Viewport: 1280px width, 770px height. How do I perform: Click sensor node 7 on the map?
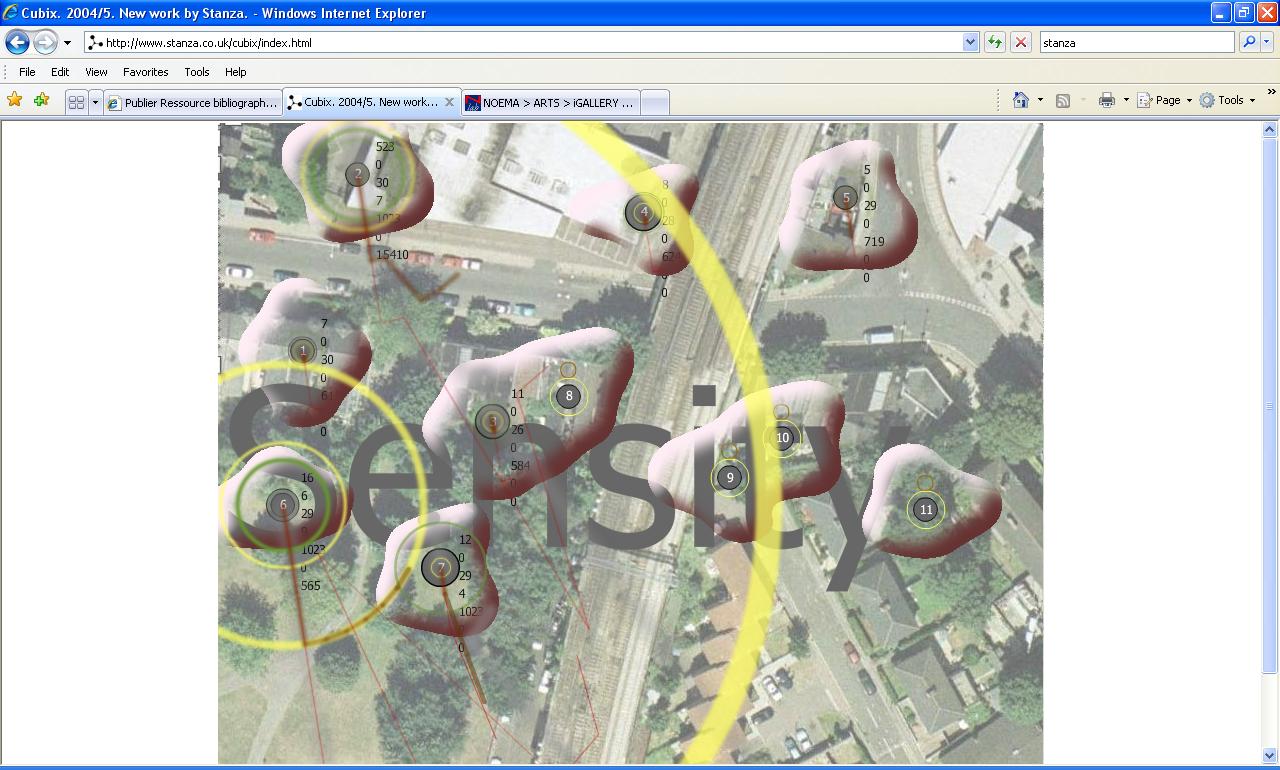click(x=440, y=568)
